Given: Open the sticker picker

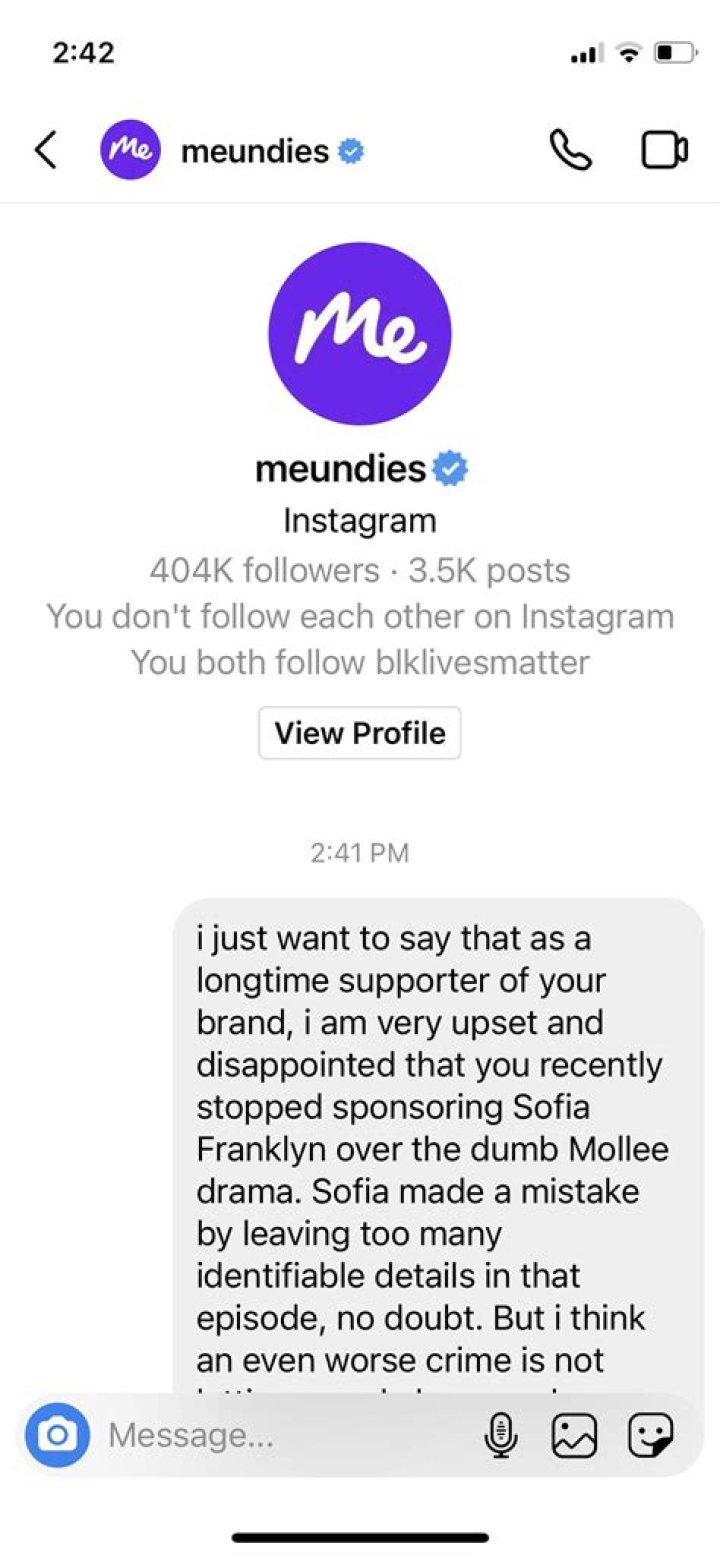Looking at the screenshot, I should 650,1437.
